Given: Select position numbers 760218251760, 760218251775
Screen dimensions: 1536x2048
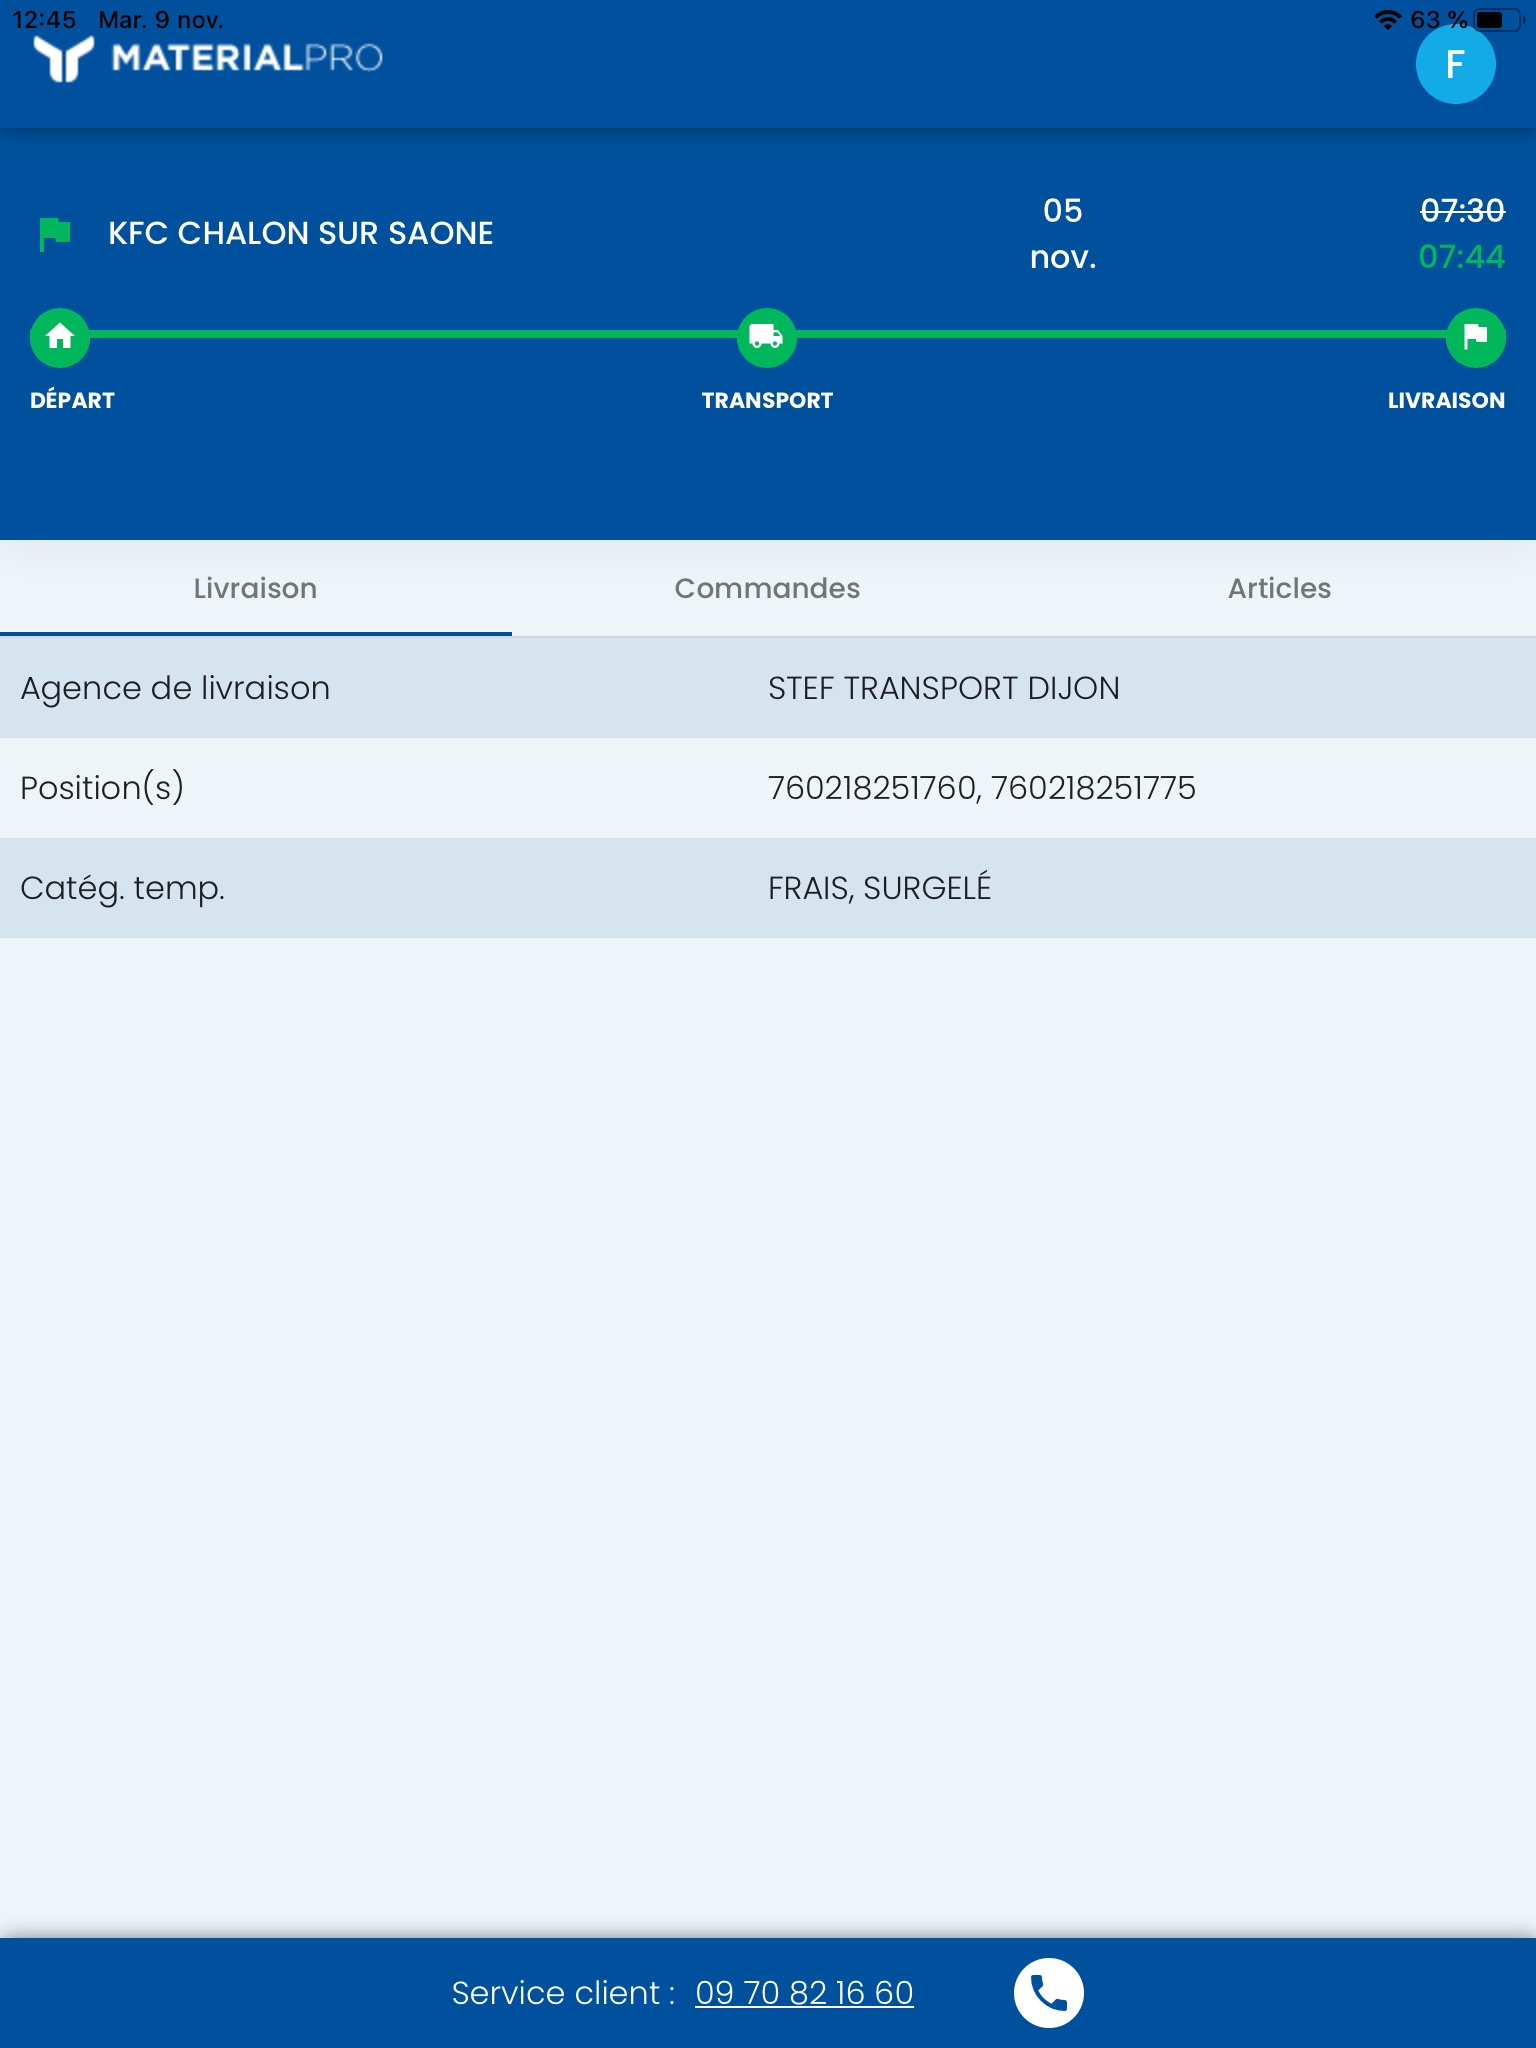Looking at the screenshot, I should 981,788.
